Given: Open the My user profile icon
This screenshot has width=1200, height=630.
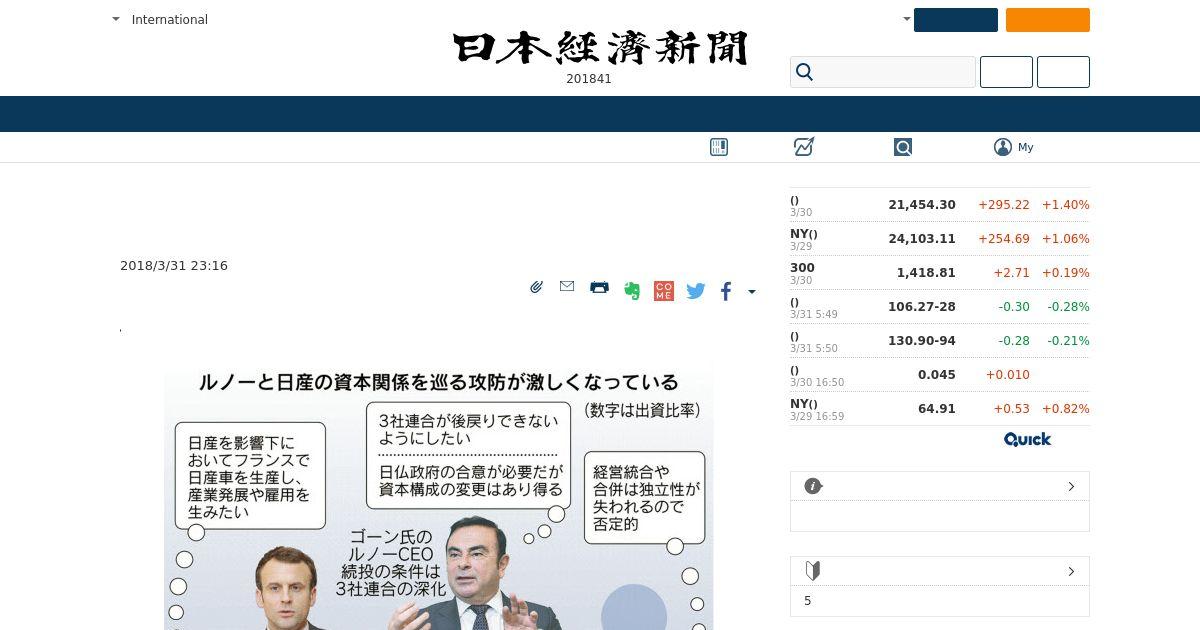Looking at the screenshot, I should [1003, 147].
